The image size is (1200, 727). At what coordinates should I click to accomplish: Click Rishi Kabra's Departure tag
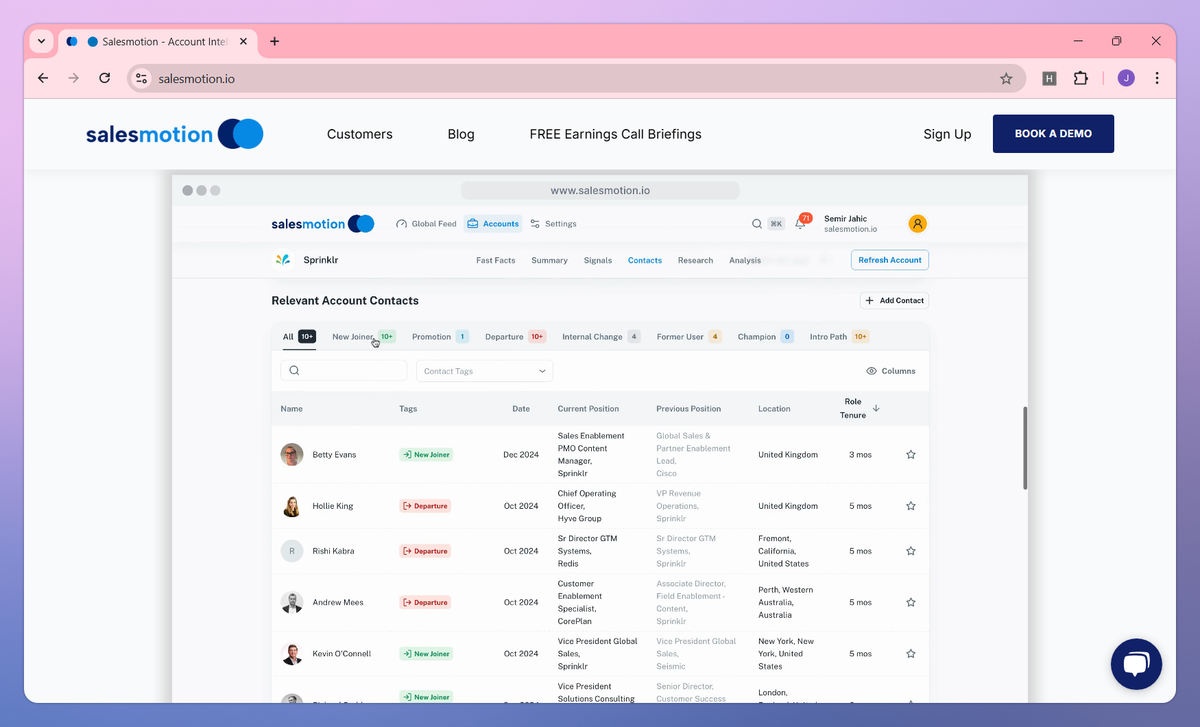425,551
